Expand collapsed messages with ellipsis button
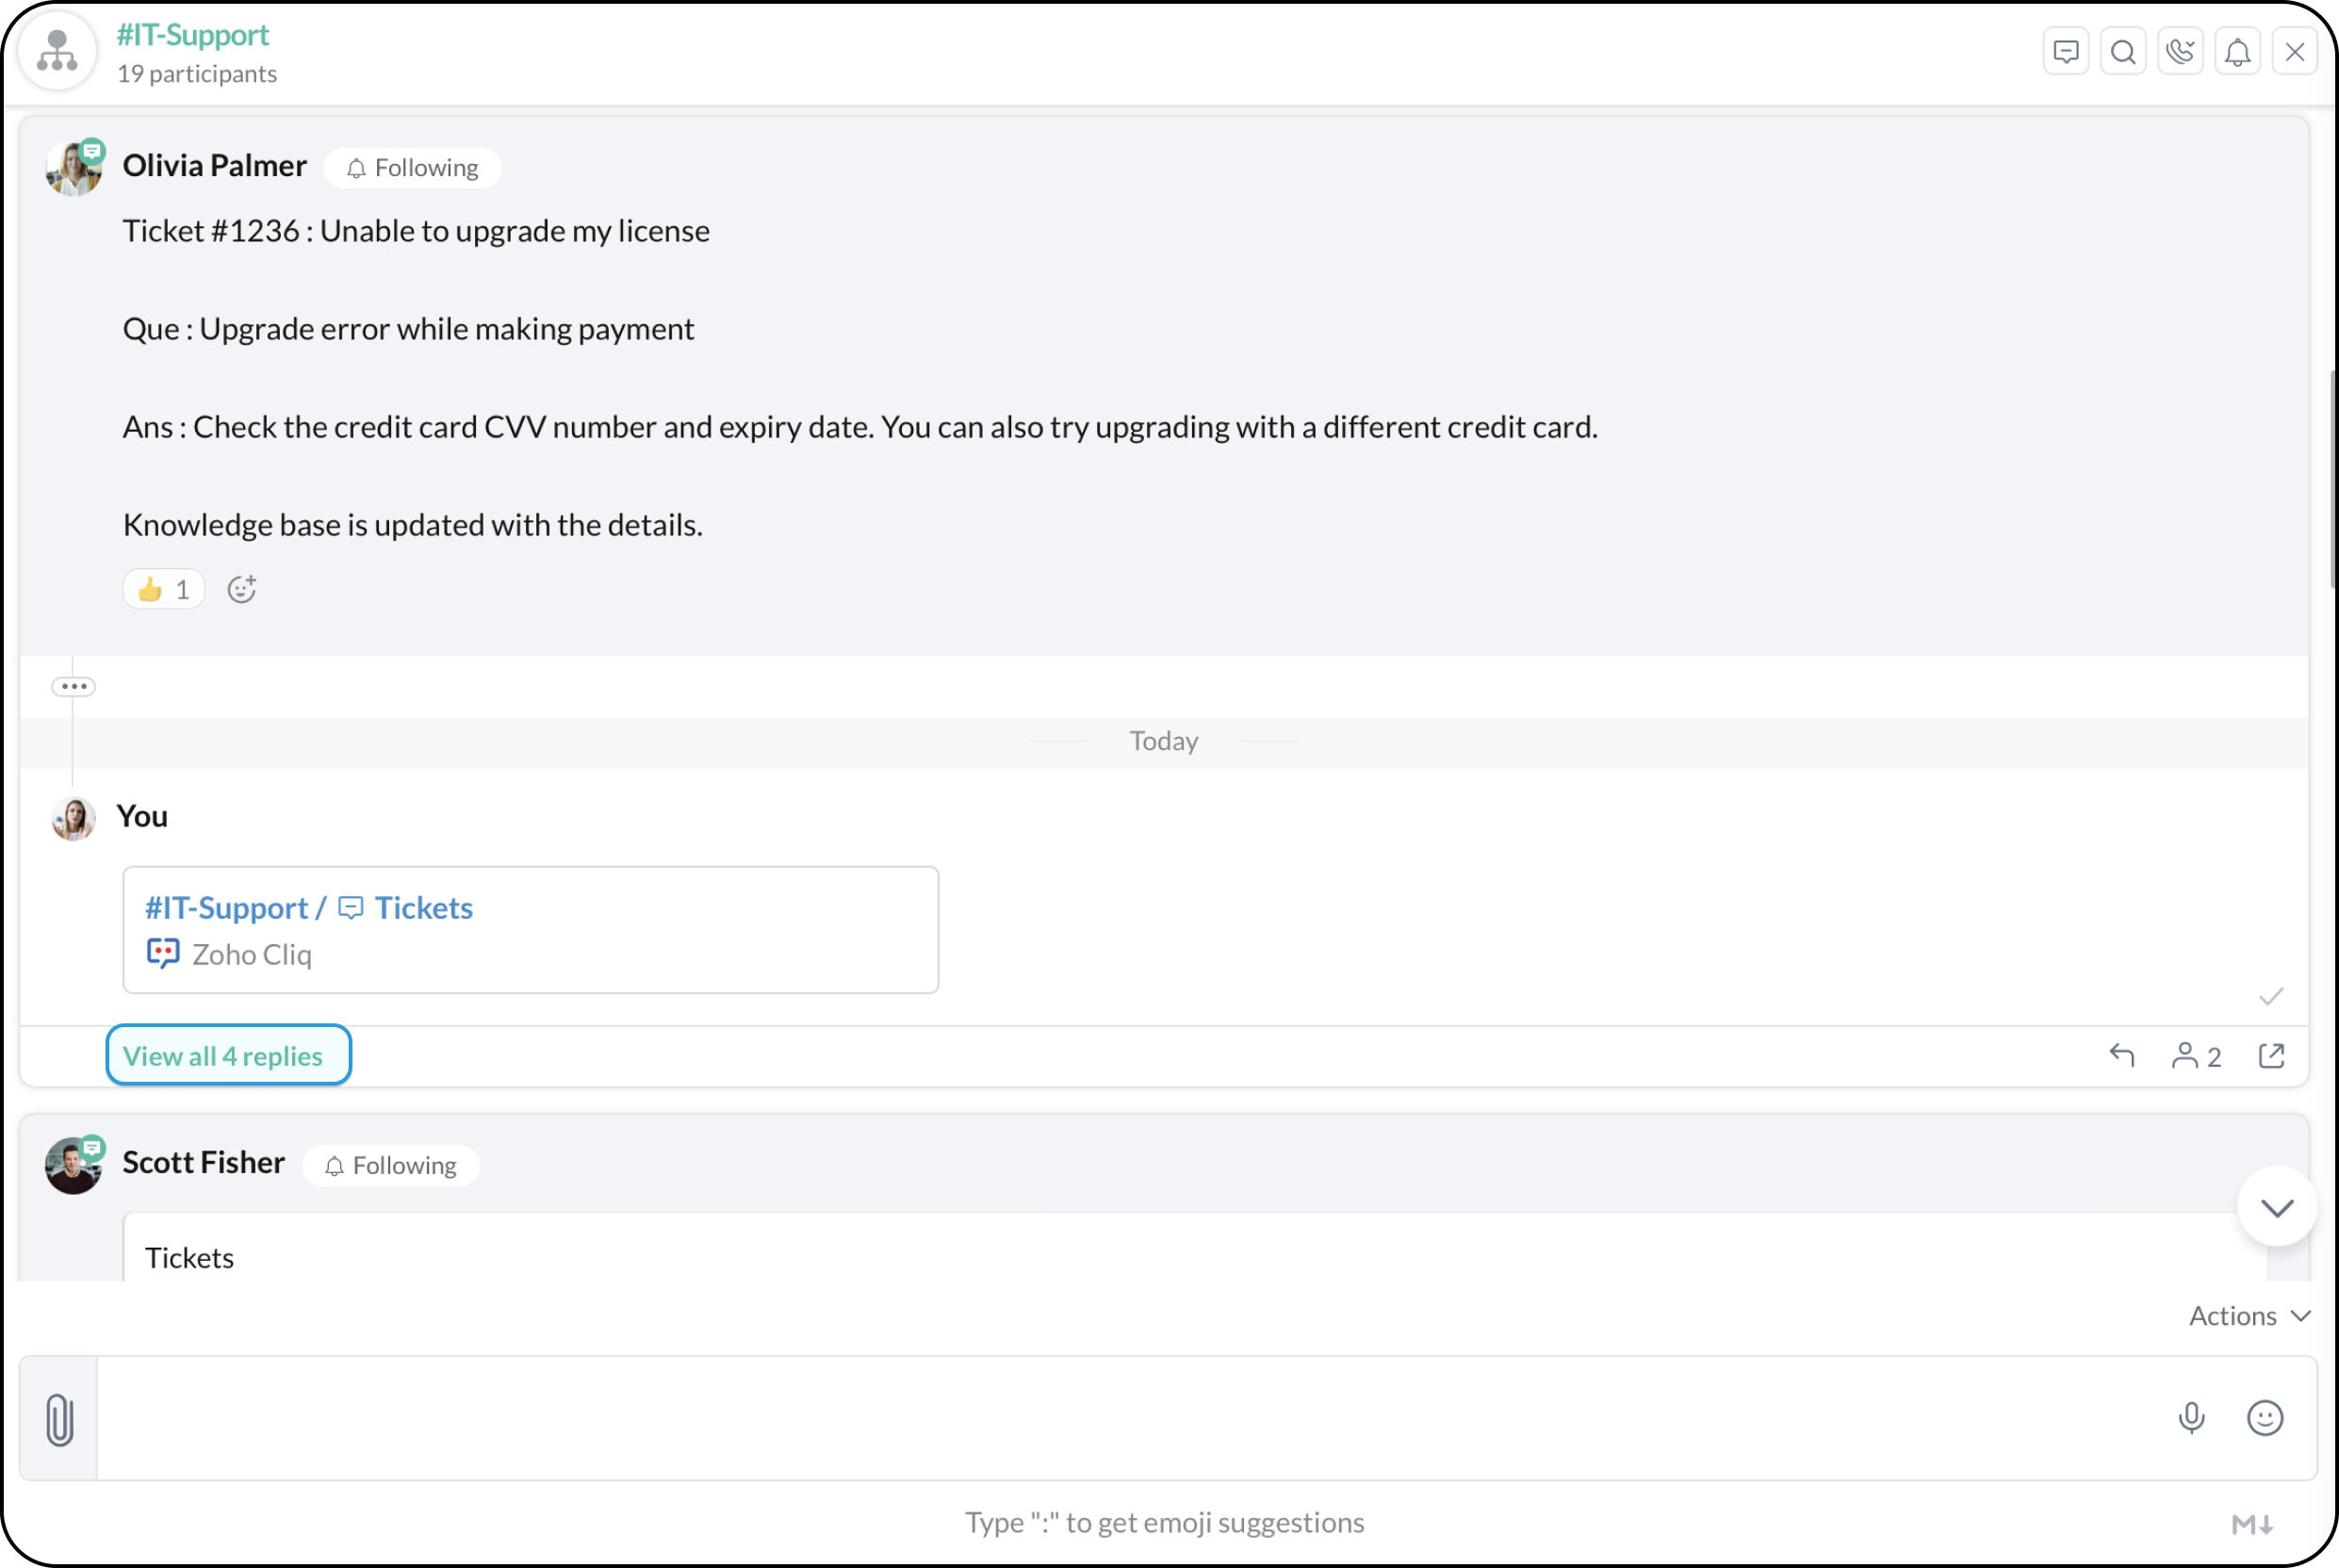 pos(73,686)
